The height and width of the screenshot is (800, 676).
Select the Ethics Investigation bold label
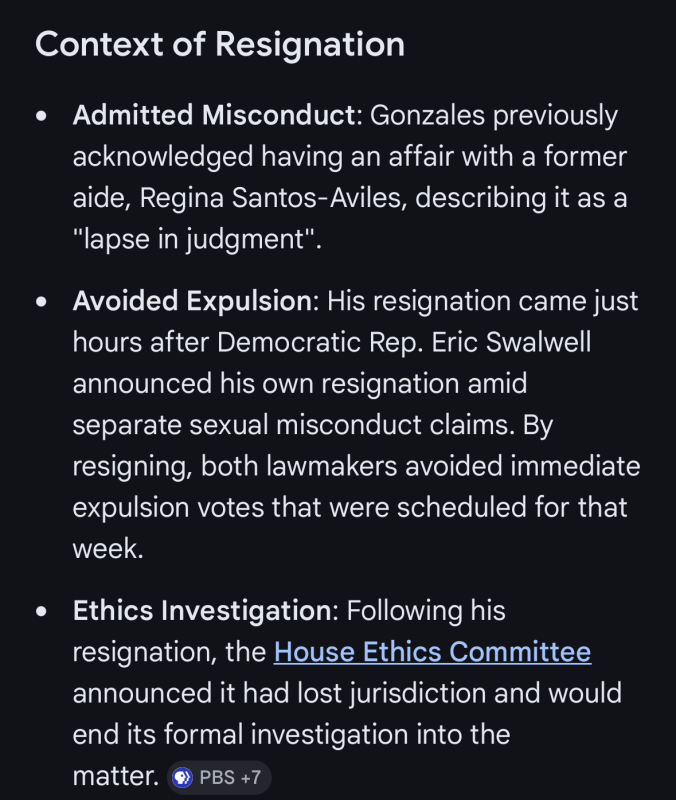(203, 610)
